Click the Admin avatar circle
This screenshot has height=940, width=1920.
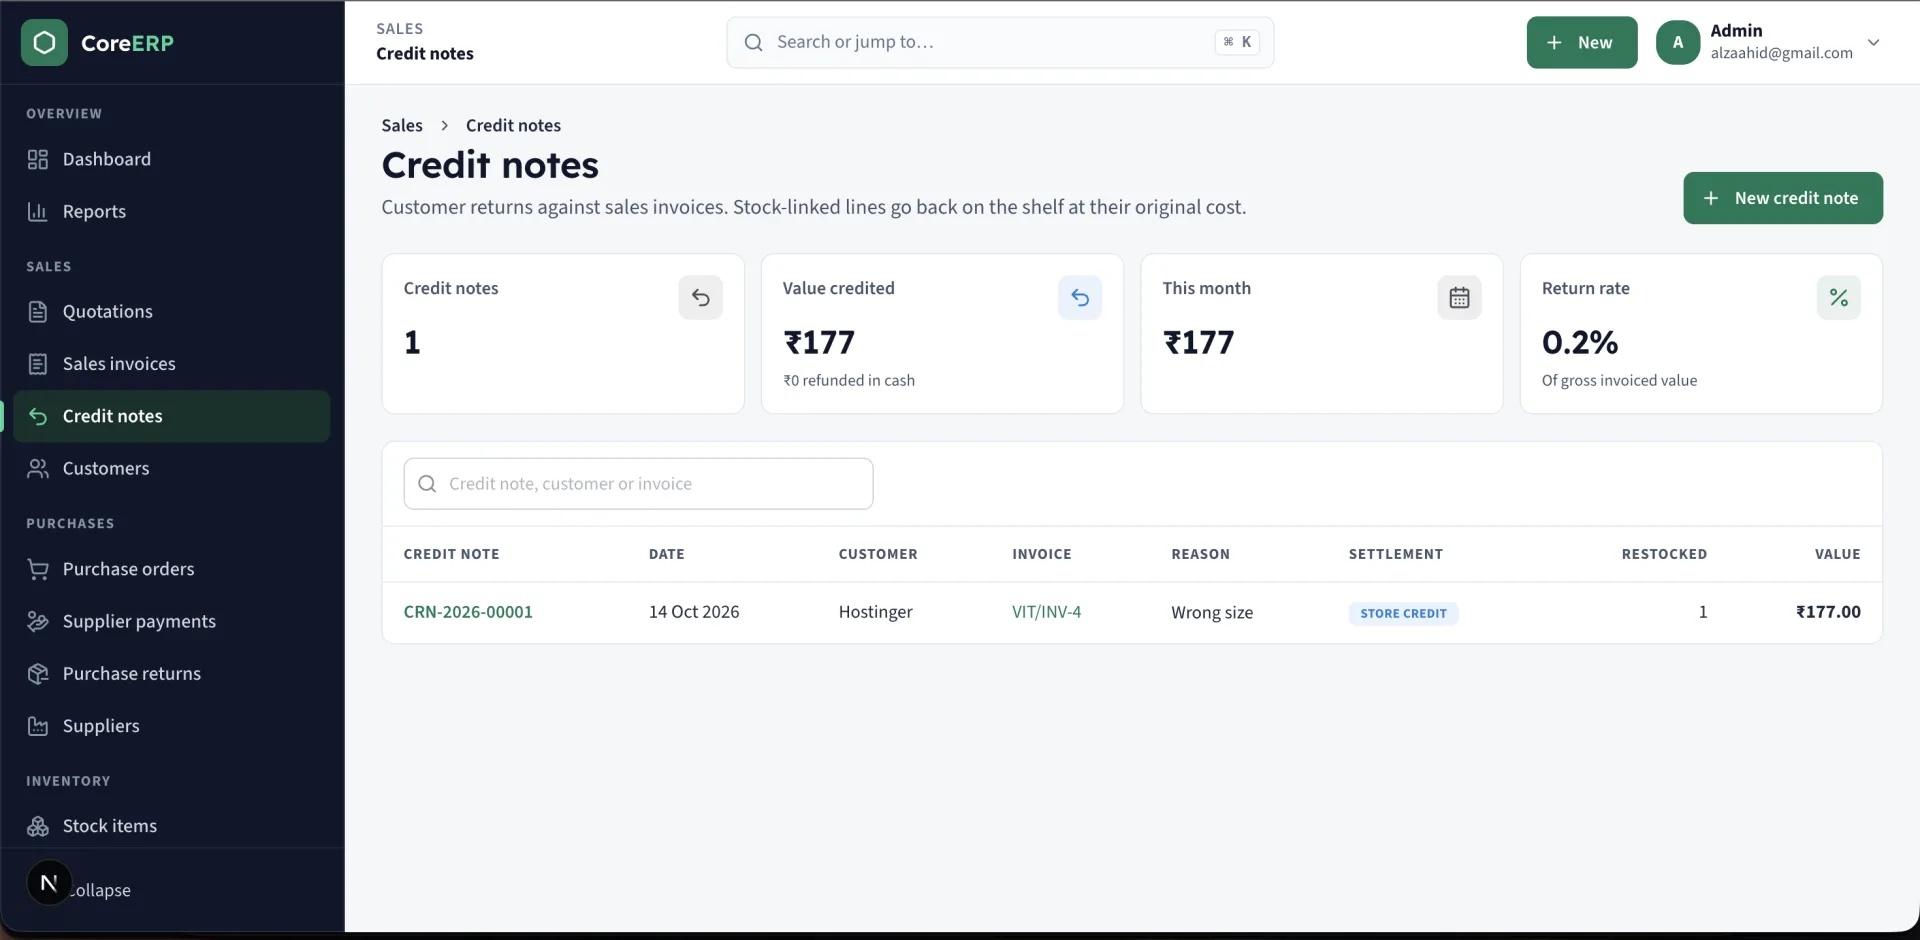click(x=1678, y=42)
